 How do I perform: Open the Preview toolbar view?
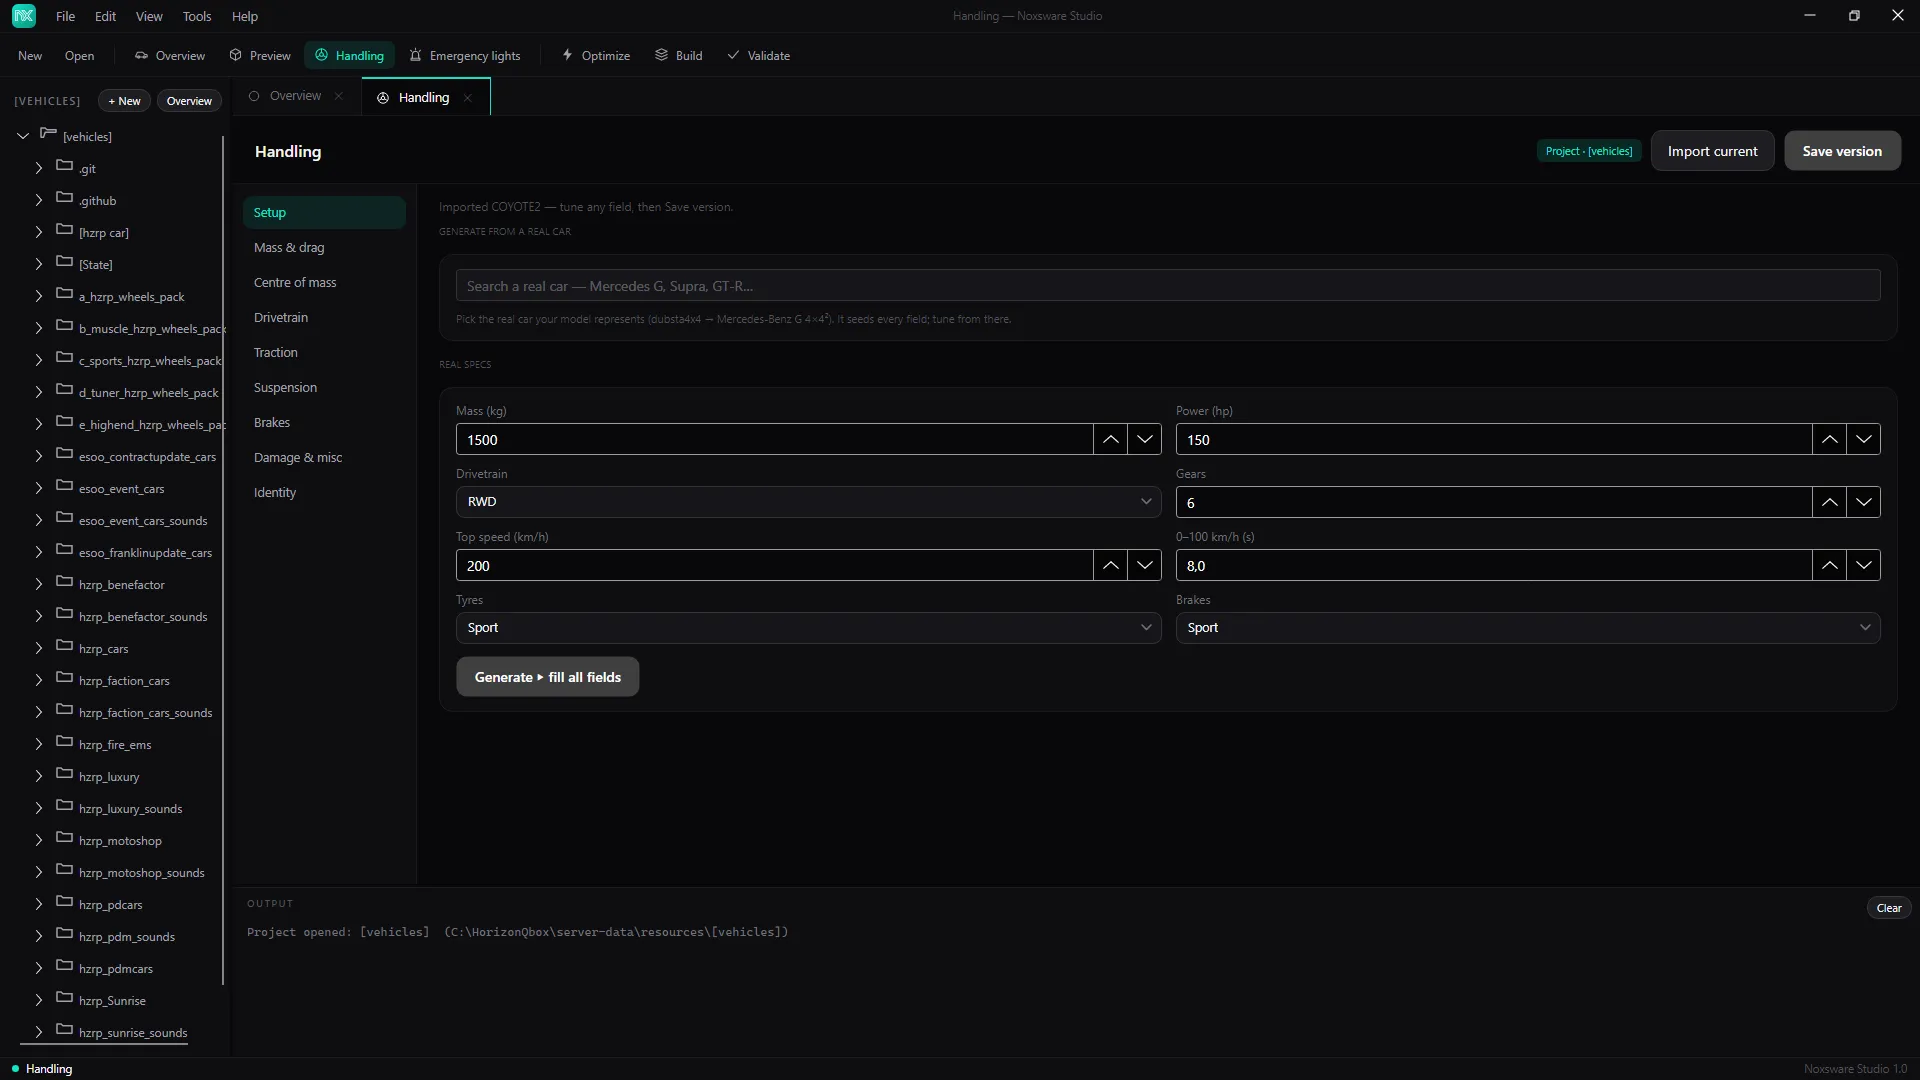(260, 56)
